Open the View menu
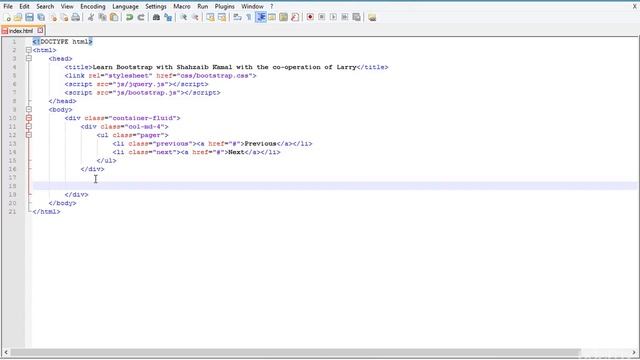This screenshot has height=360, width=640. tap(67, 7)
